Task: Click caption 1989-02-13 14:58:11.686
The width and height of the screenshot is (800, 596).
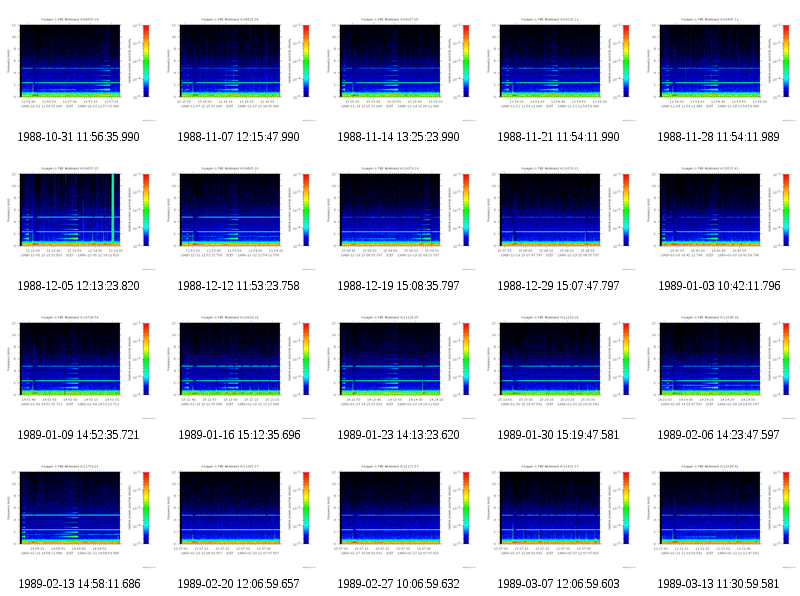Action: click(x=80, y=584)
